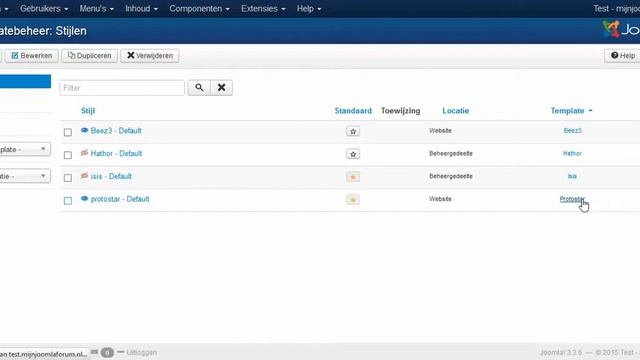Toggle default star for Beez3 - Default
Screen dimensions: 640x360
[x=353, y=131]
